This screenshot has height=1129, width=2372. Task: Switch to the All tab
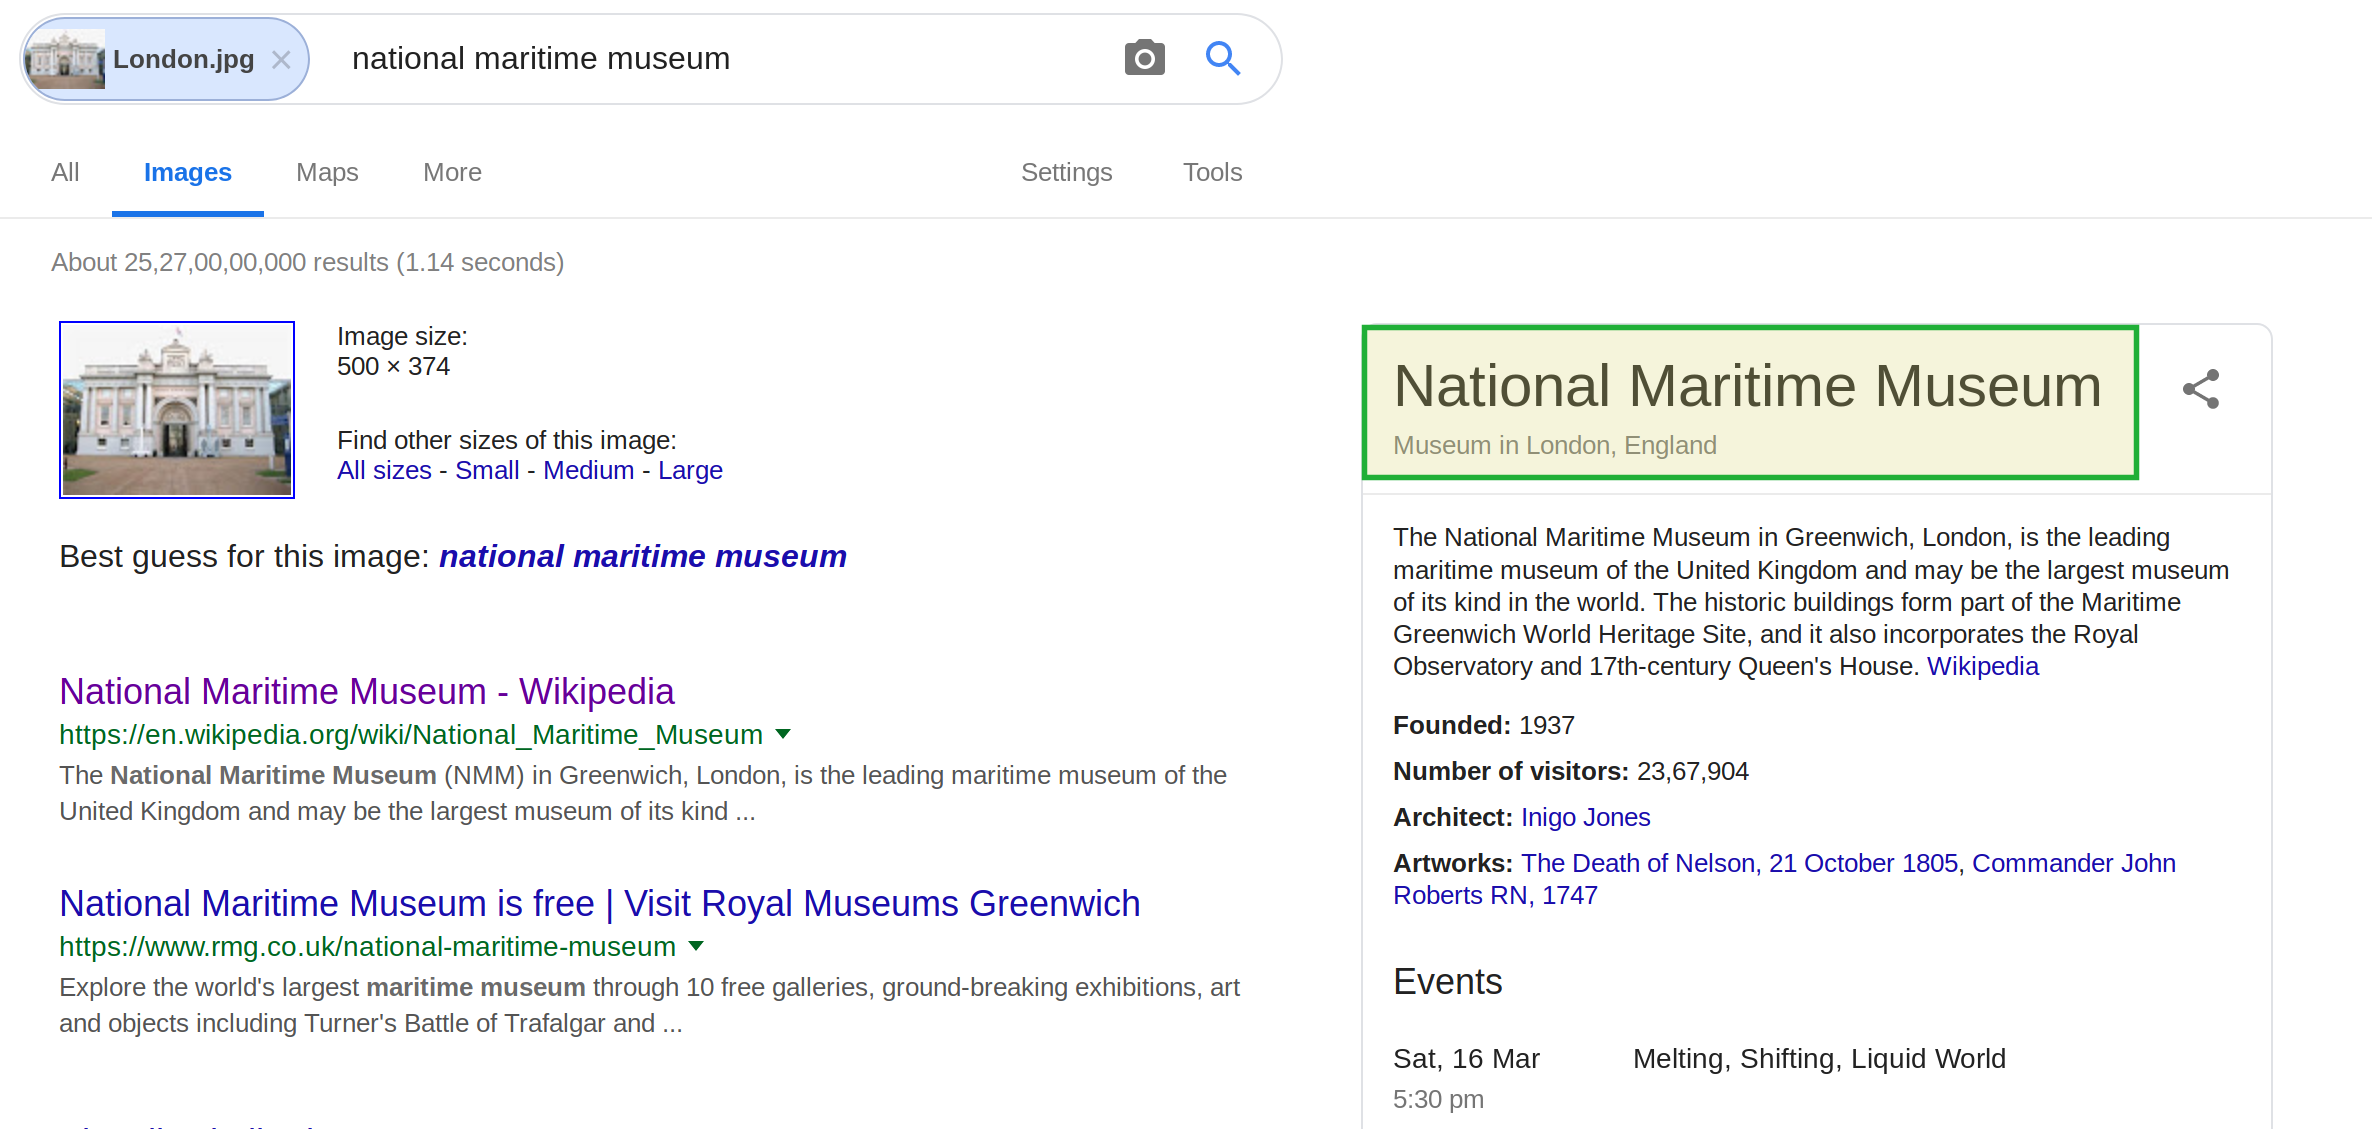[65, 172]
